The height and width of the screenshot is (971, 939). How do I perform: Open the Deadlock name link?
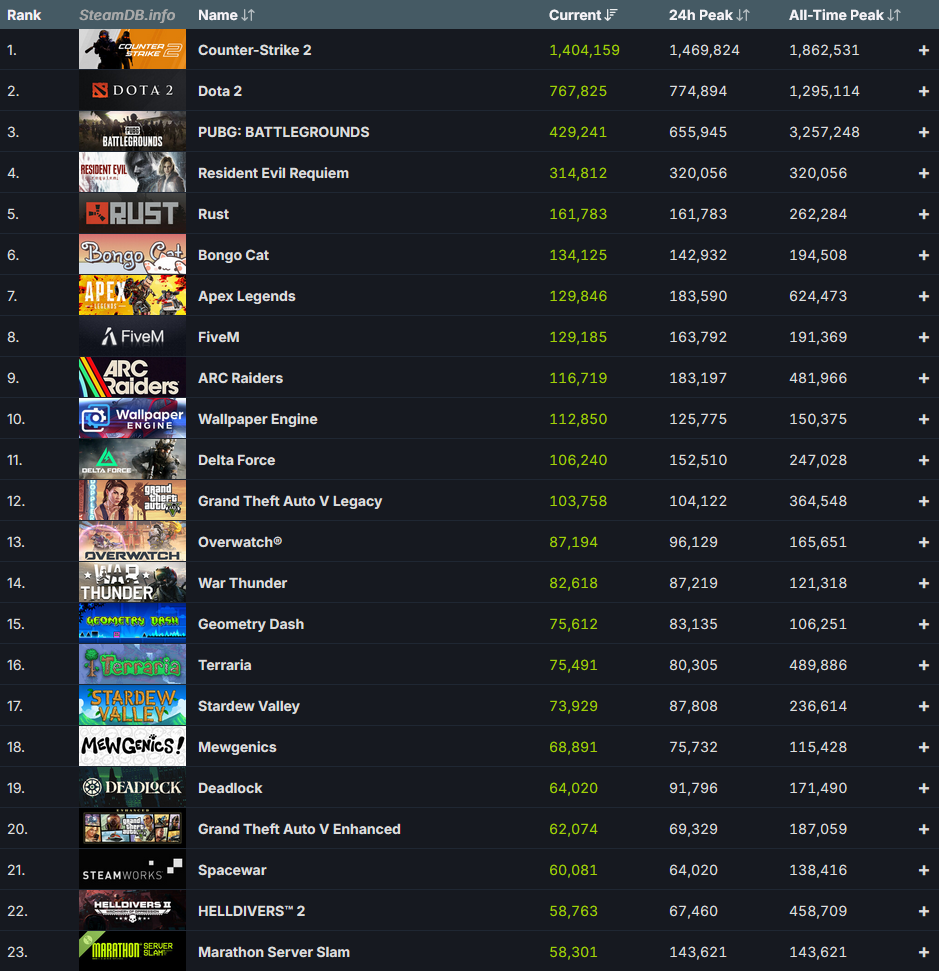[230, 788]
